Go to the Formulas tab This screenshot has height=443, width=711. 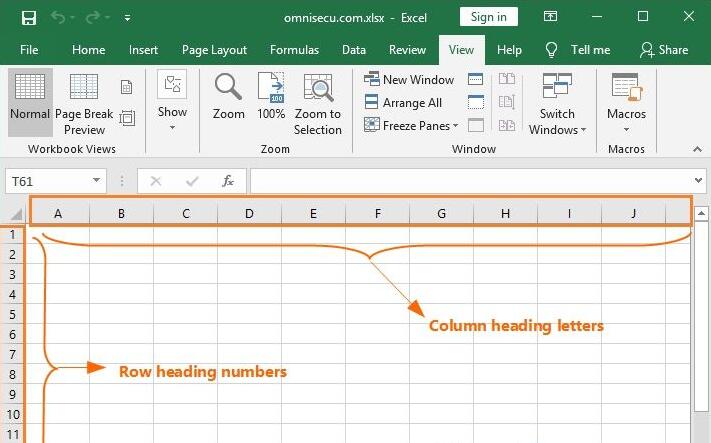pos(294,49)
